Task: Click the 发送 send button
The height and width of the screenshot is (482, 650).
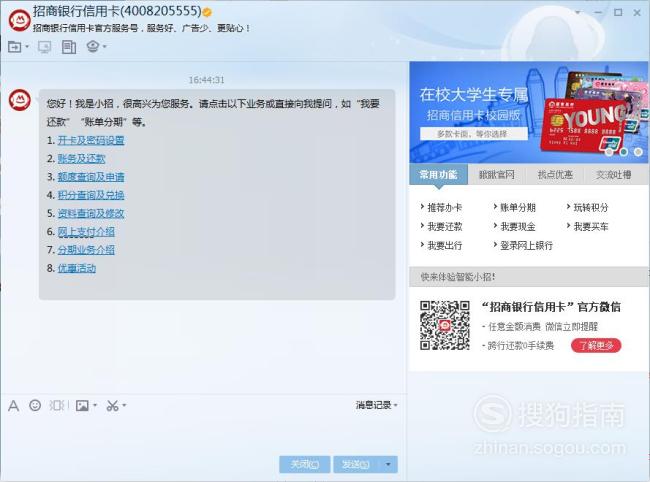Action: click(356, 464)
